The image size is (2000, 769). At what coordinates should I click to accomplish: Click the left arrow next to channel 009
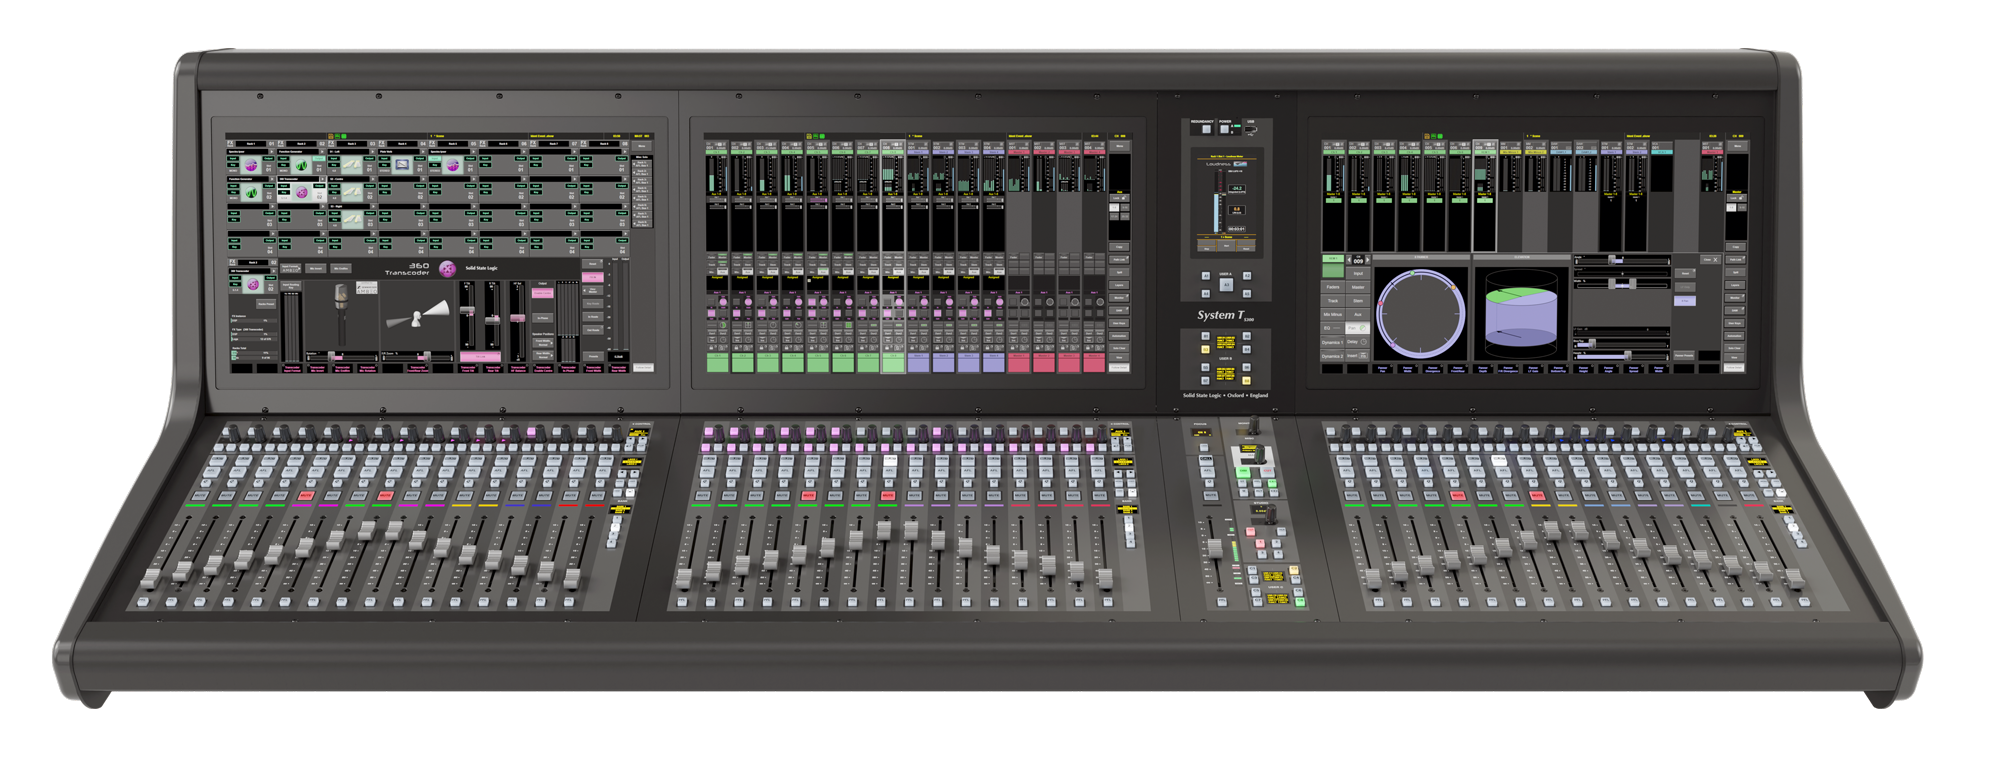tap(1349, 260)
